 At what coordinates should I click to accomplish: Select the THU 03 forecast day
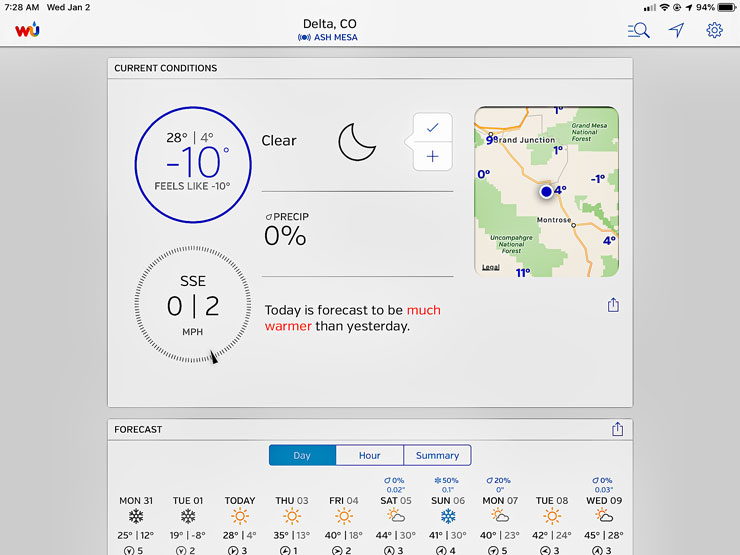[x=291, y=516]
